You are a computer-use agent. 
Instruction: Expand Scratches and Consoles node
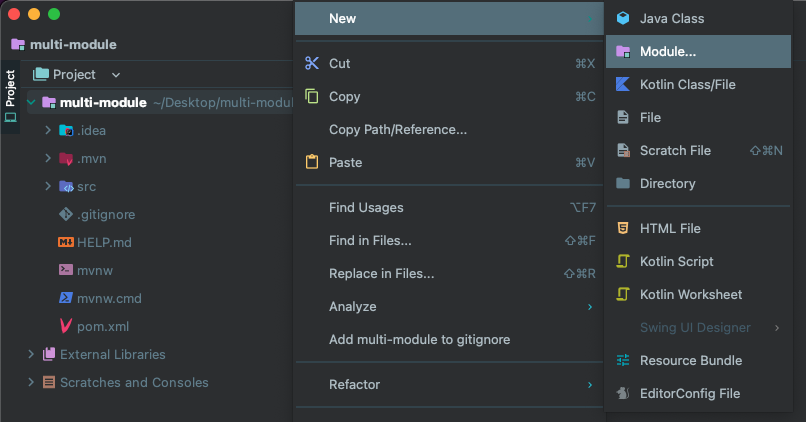click(x=31, y=382)
